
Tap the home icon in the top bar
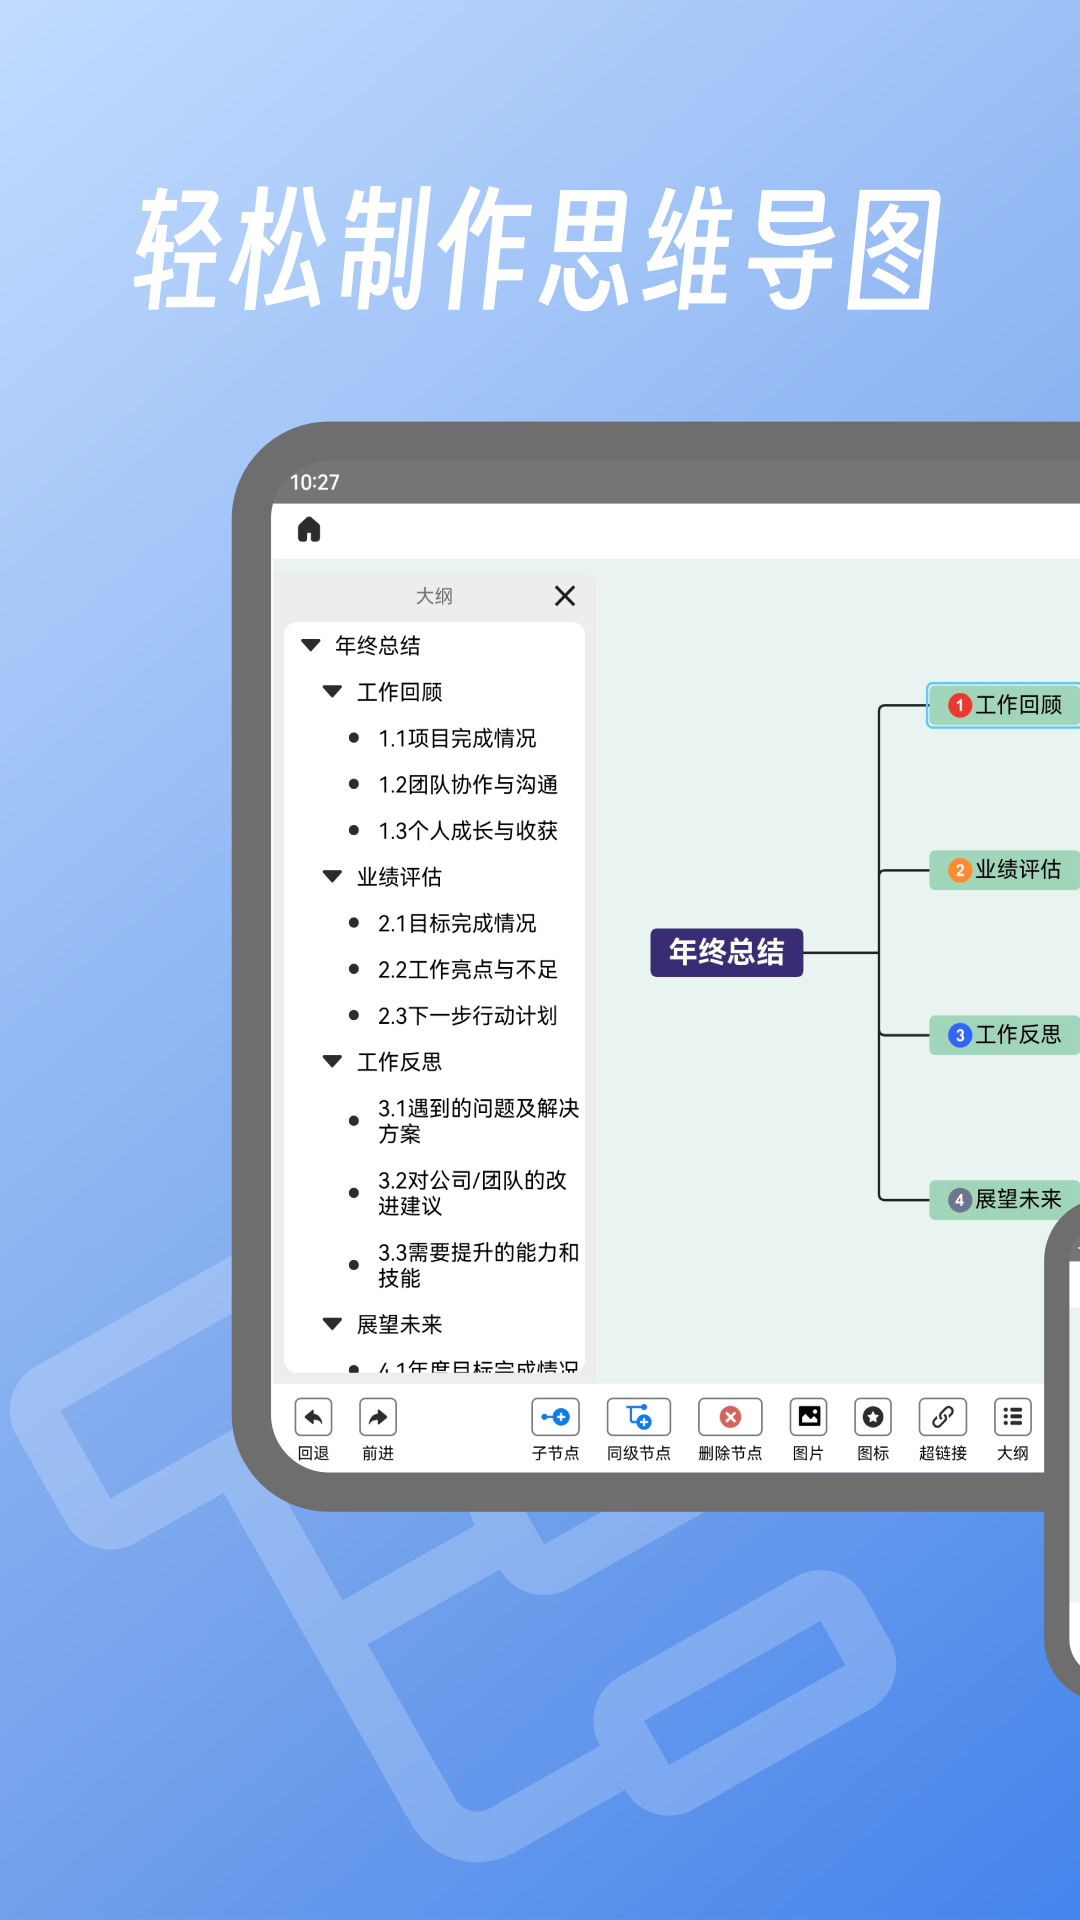309,530
